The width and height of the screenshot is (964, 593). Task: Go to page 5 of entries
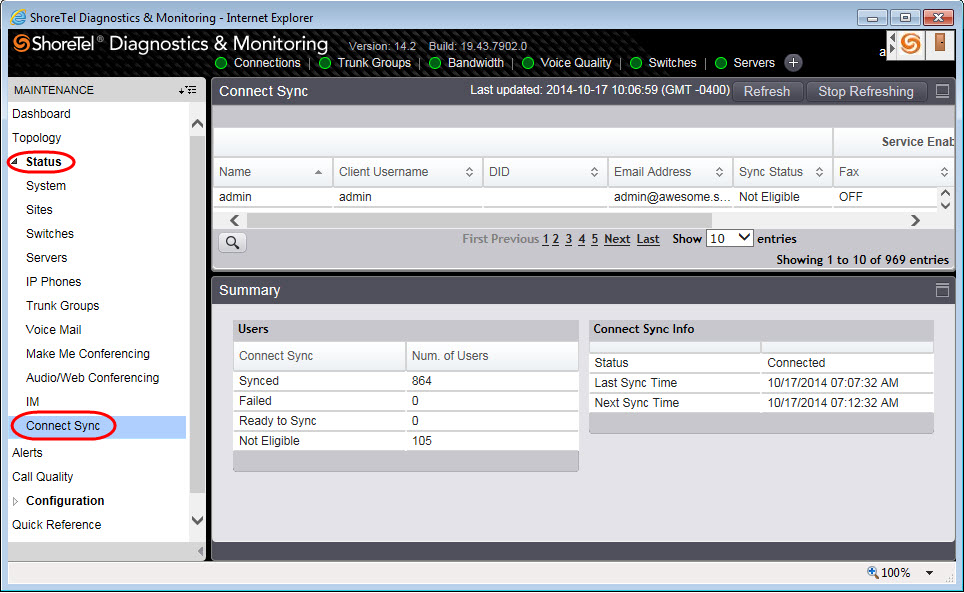[595, 239]
